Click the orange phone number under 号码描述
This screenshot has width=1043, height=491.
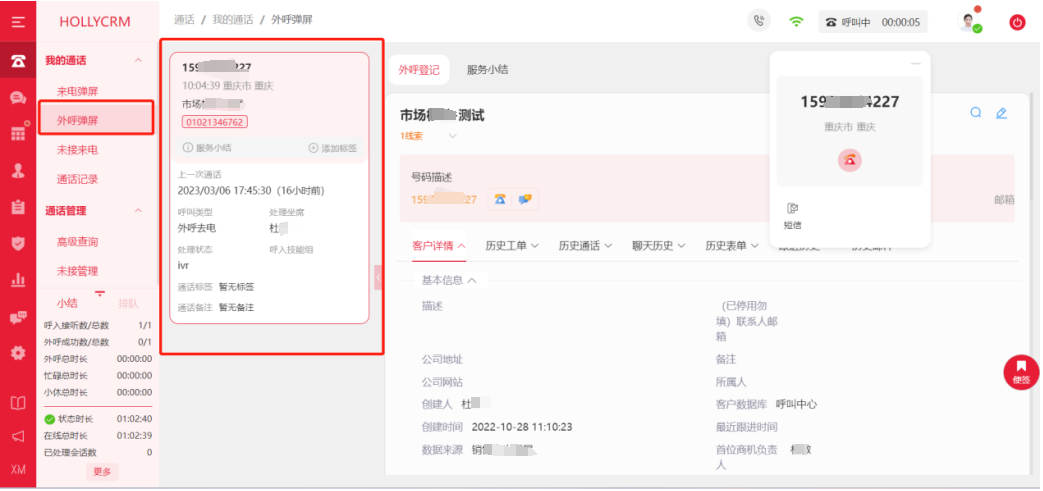point(444,200)
